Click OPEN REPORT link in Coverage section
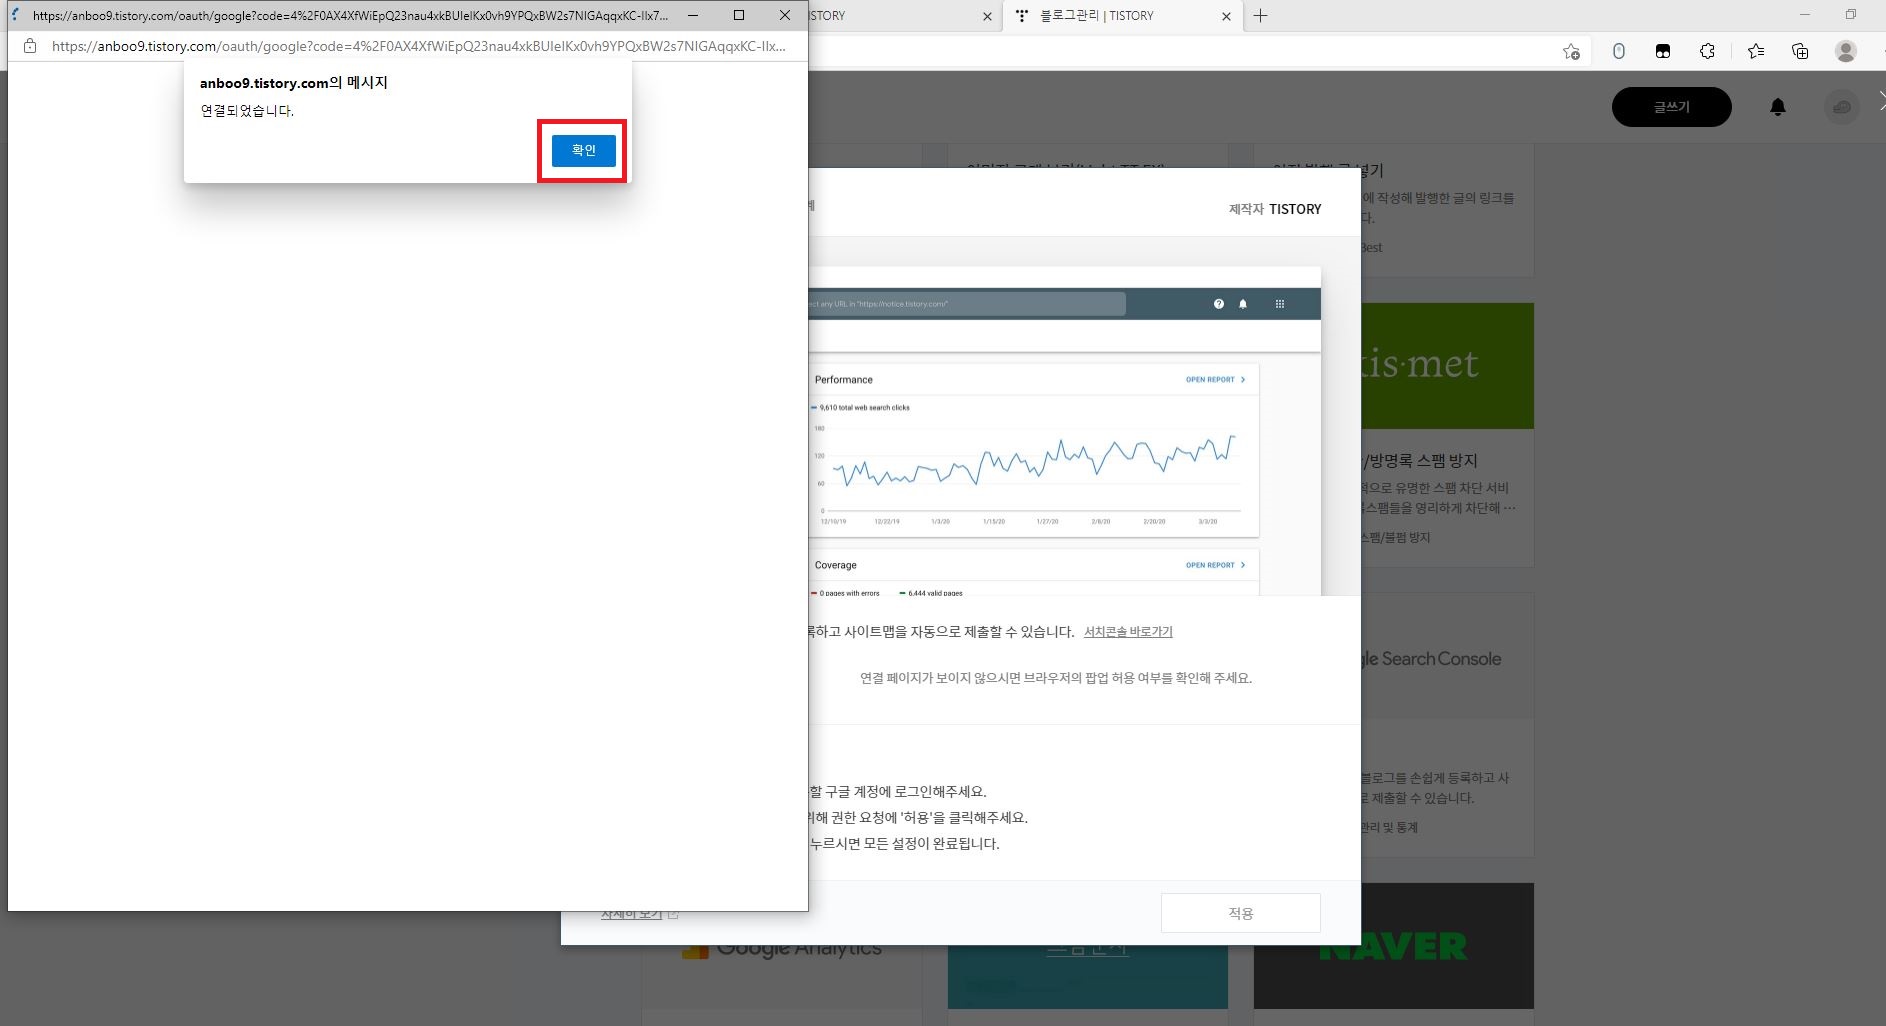This screenshot has height=1026, width=1886. 1215,565
